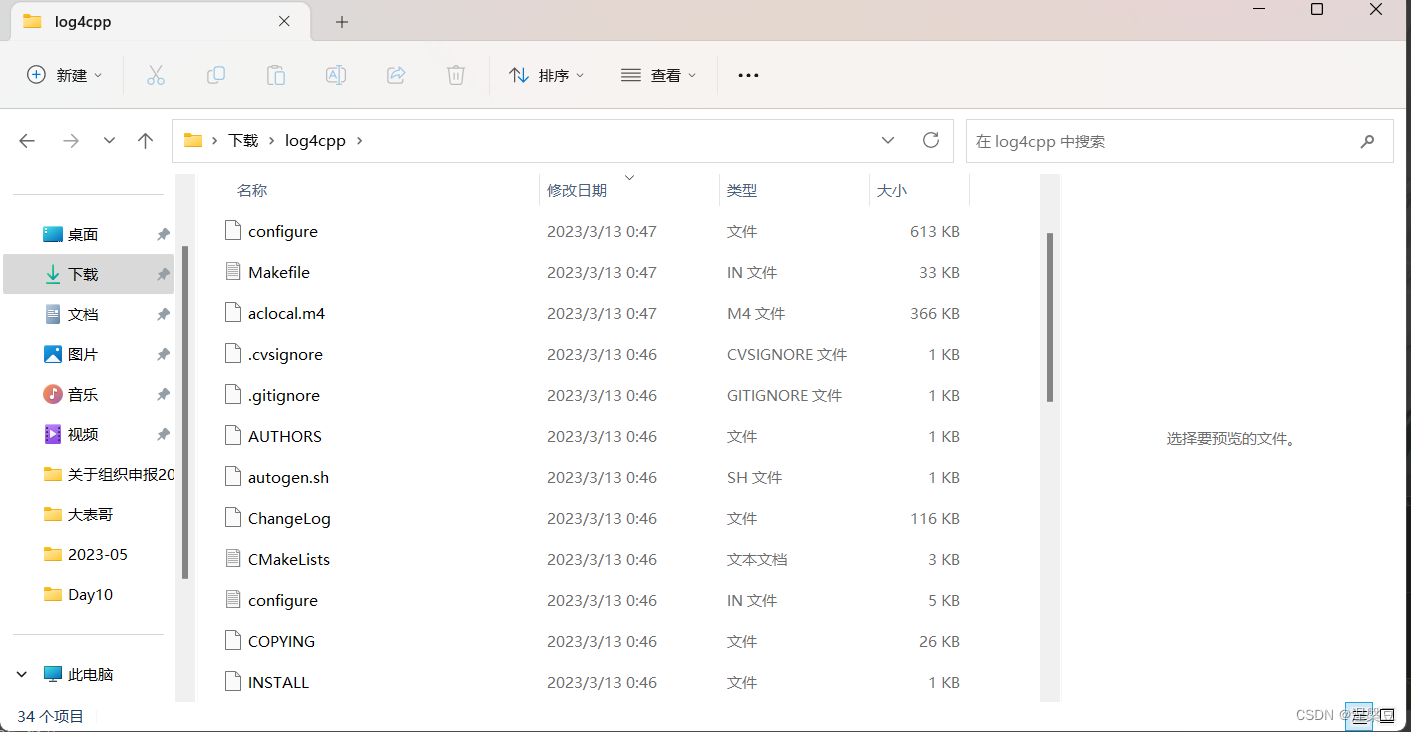Click the 下载 breadcrumb in address bar

243,141
